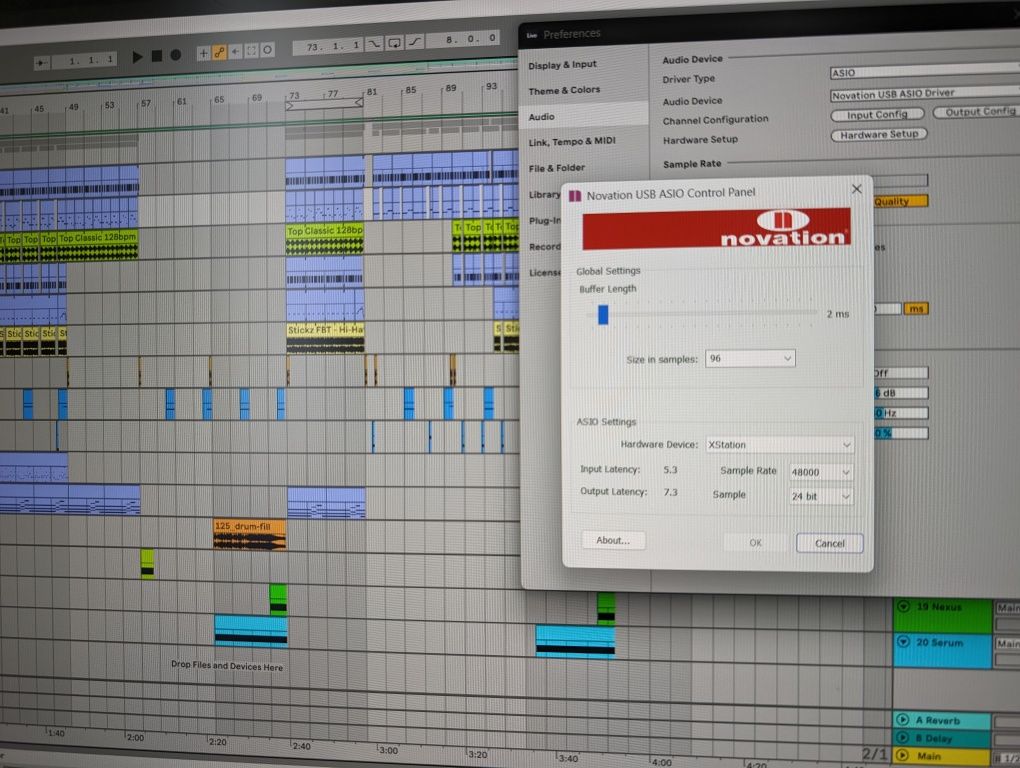This screenshot has width=1020, height=768.
Task: Select the Stickz FBT - Hi-Hat clip
Action: 325,338
